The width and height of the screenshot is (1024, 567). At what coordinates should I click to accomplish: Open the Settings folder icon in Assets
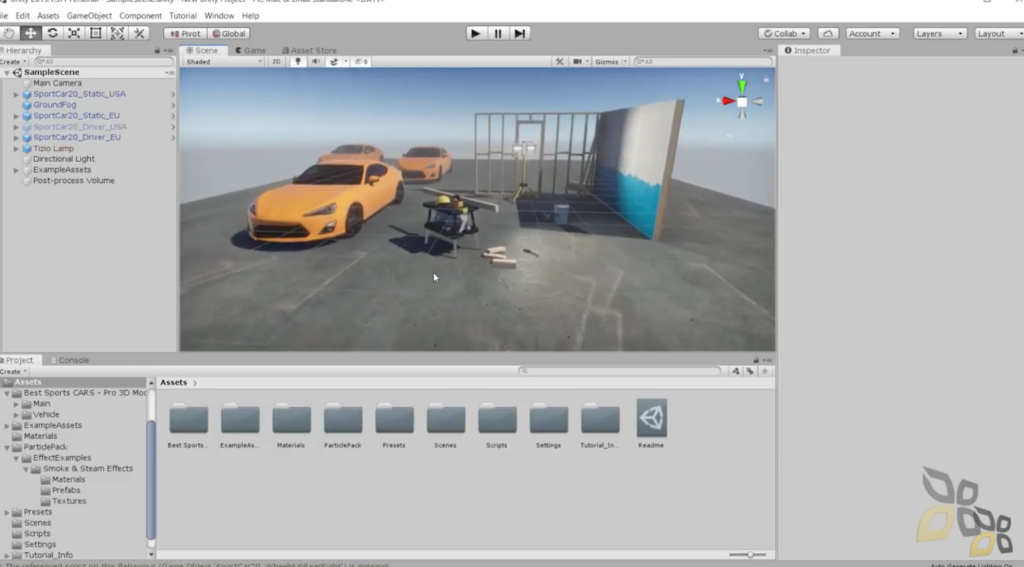pyautogui.click(x=549, y=419)
